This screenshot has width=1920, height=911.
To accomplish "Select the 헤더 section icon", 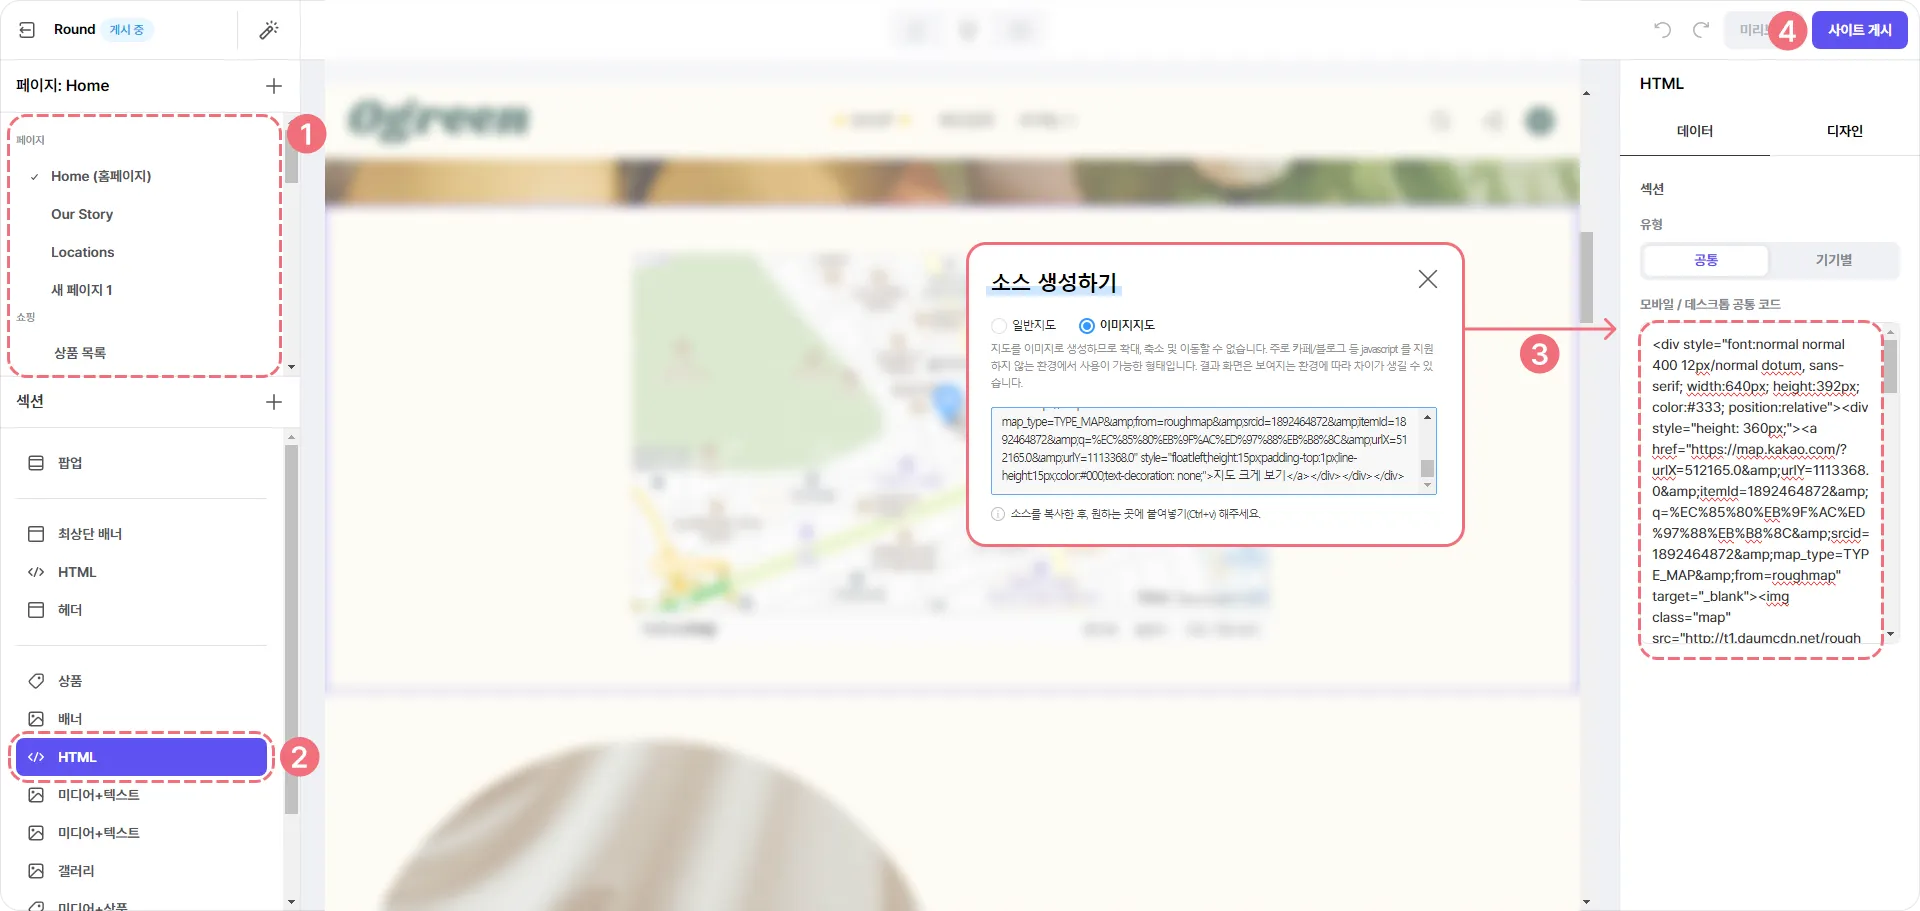I will pos(36,610).
